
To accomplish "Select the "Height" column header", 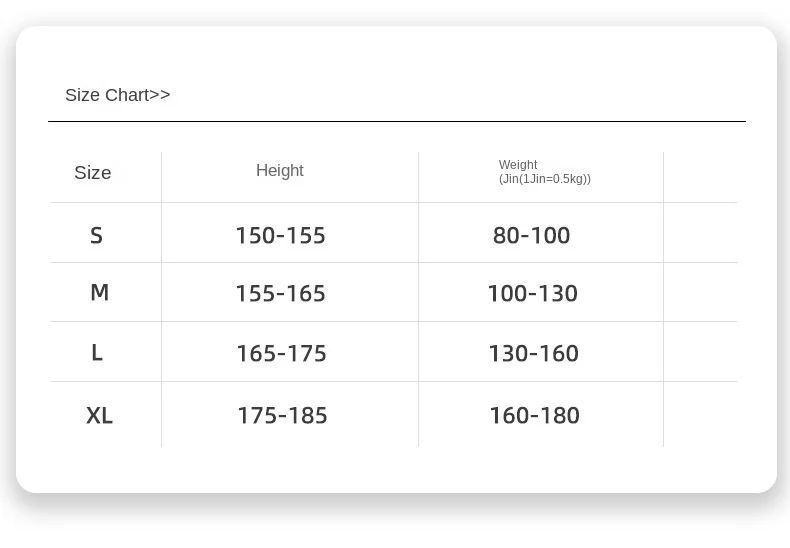I will click(280, 171).
